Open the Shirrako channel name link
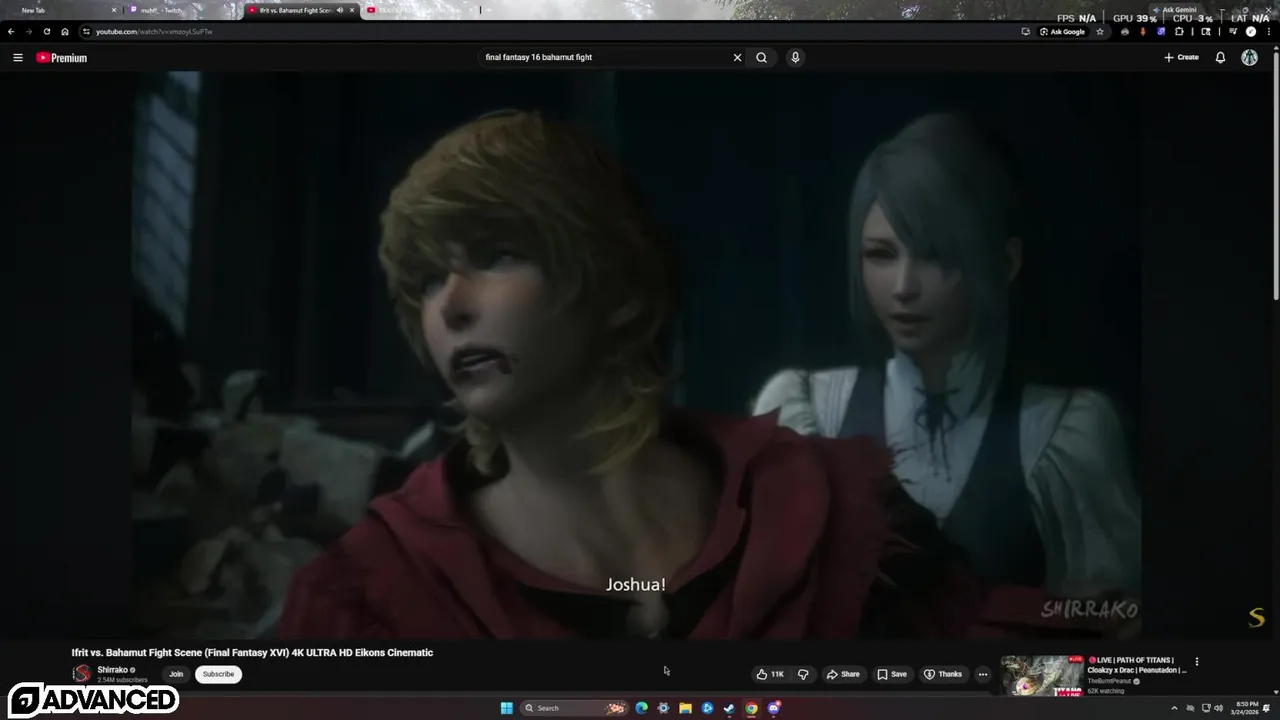 (x=112, y=670)
